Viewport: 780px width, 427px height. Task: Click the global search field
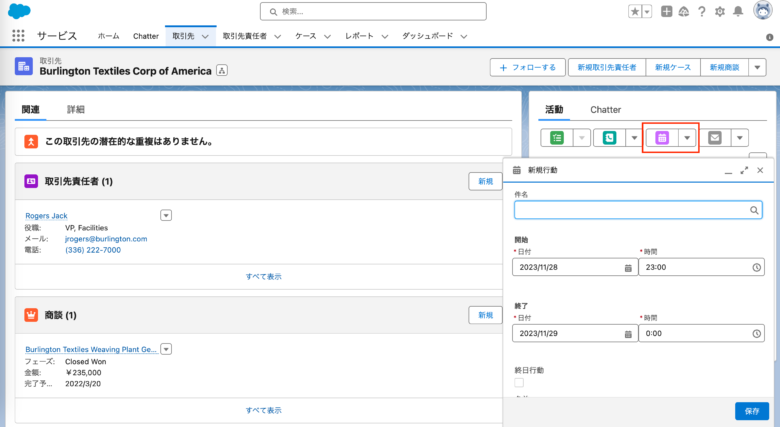[373, 11]
